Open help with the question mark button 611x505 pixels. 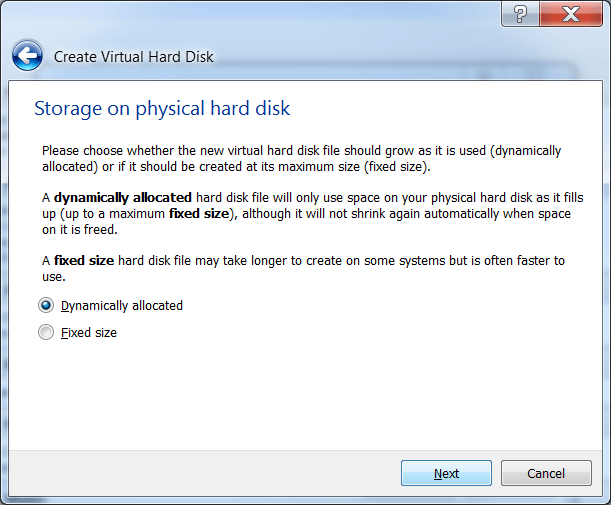point(520,14)
